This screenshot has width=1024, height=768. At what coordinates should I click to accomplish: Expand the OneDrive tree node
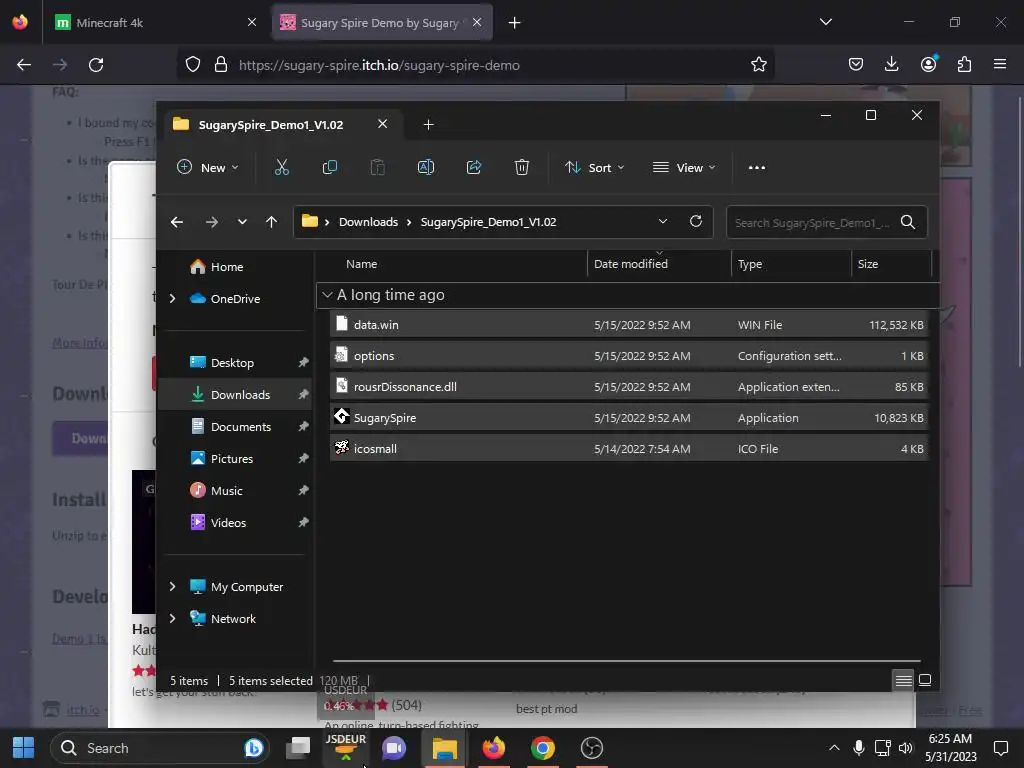point(172,298)
